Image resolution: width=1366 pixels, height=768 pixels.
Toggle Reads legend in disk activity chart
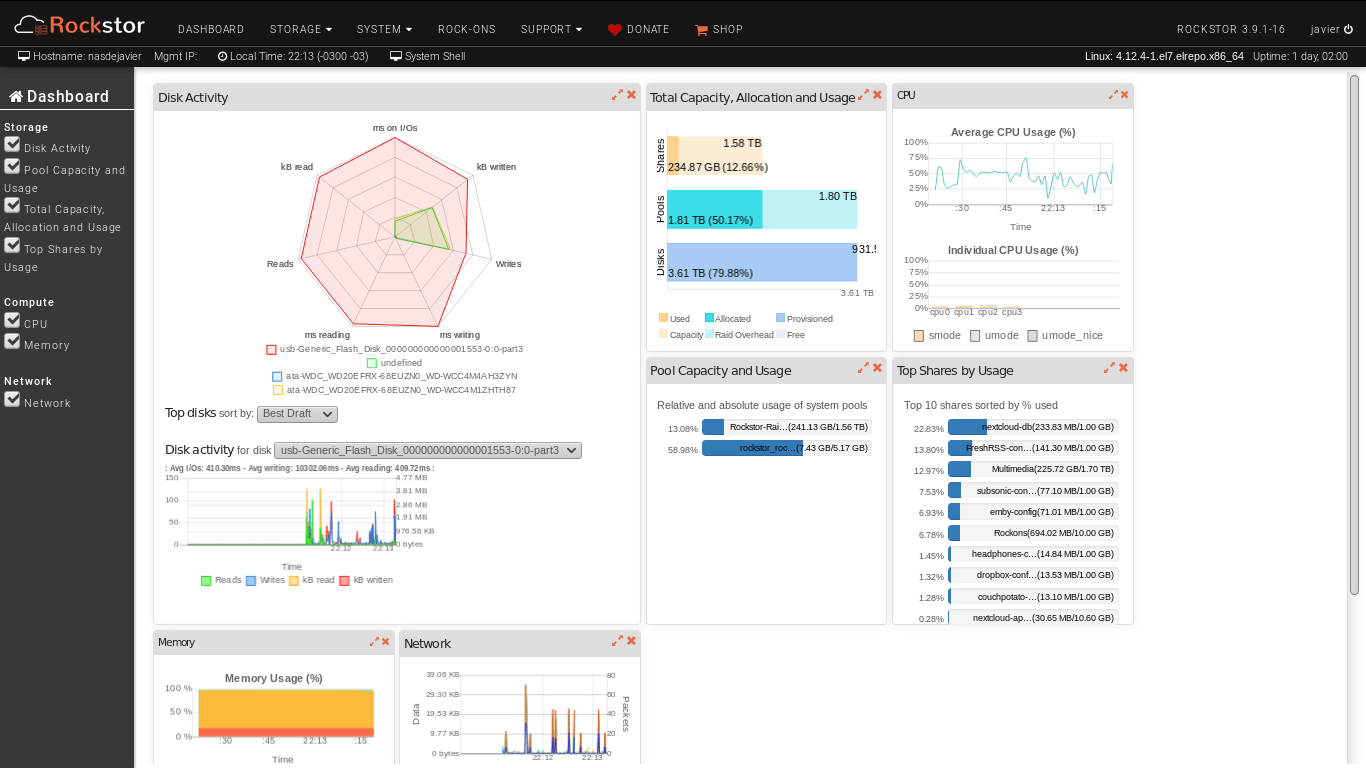tap(221, 580)
